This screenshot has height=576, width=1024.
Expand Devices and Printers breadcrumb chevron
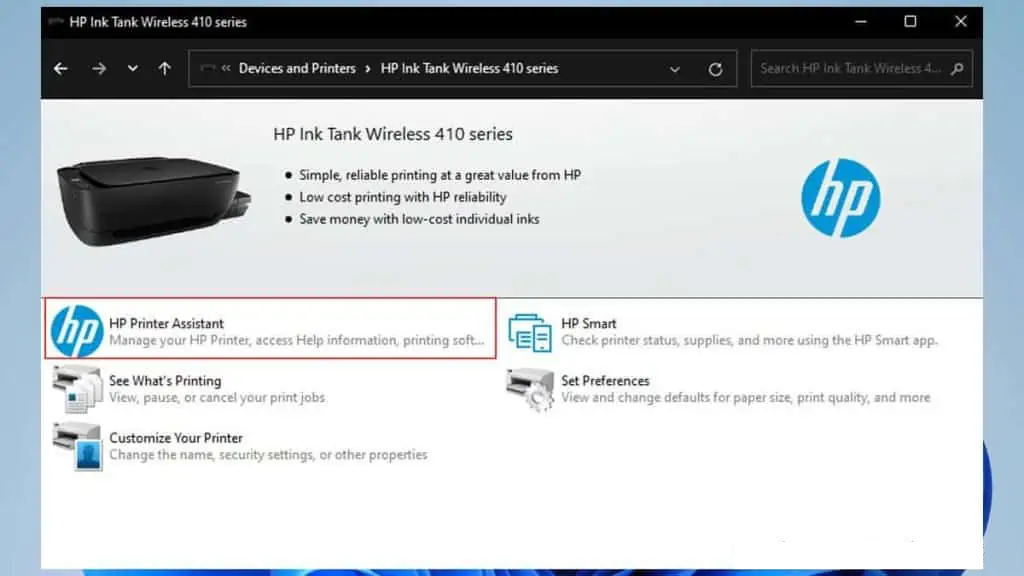click(x=368, y=69)
